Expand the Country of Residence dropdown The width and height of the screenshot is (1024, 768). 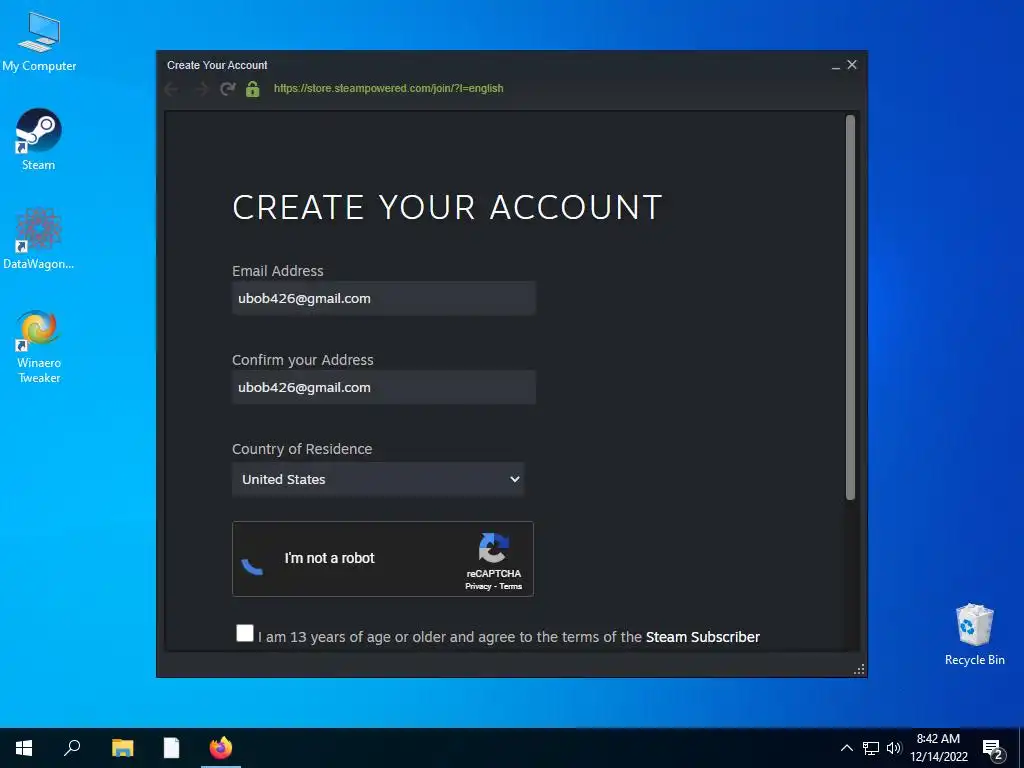pos(378,479)
